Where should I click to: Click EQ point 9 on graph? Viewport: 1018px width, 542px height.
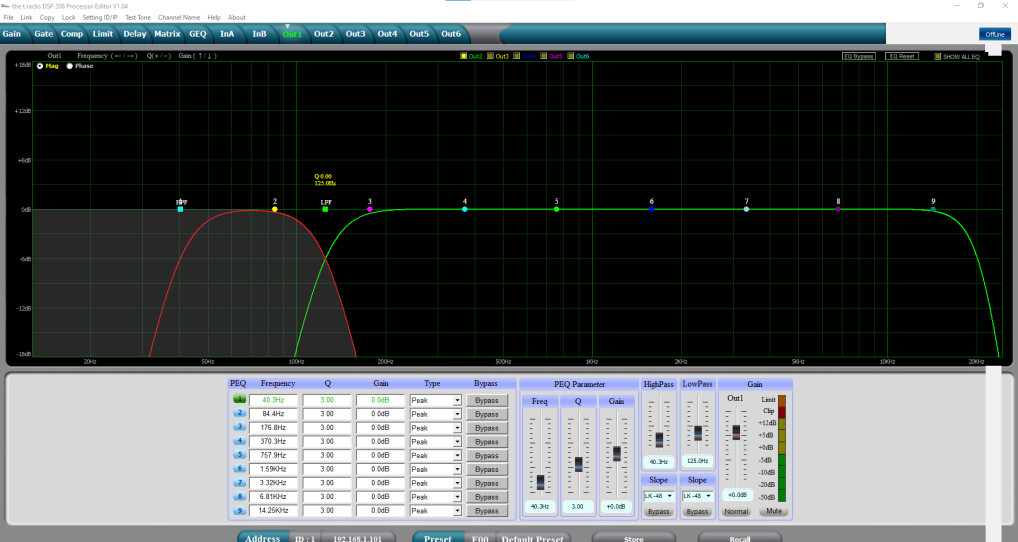click(x=933, y=209)
